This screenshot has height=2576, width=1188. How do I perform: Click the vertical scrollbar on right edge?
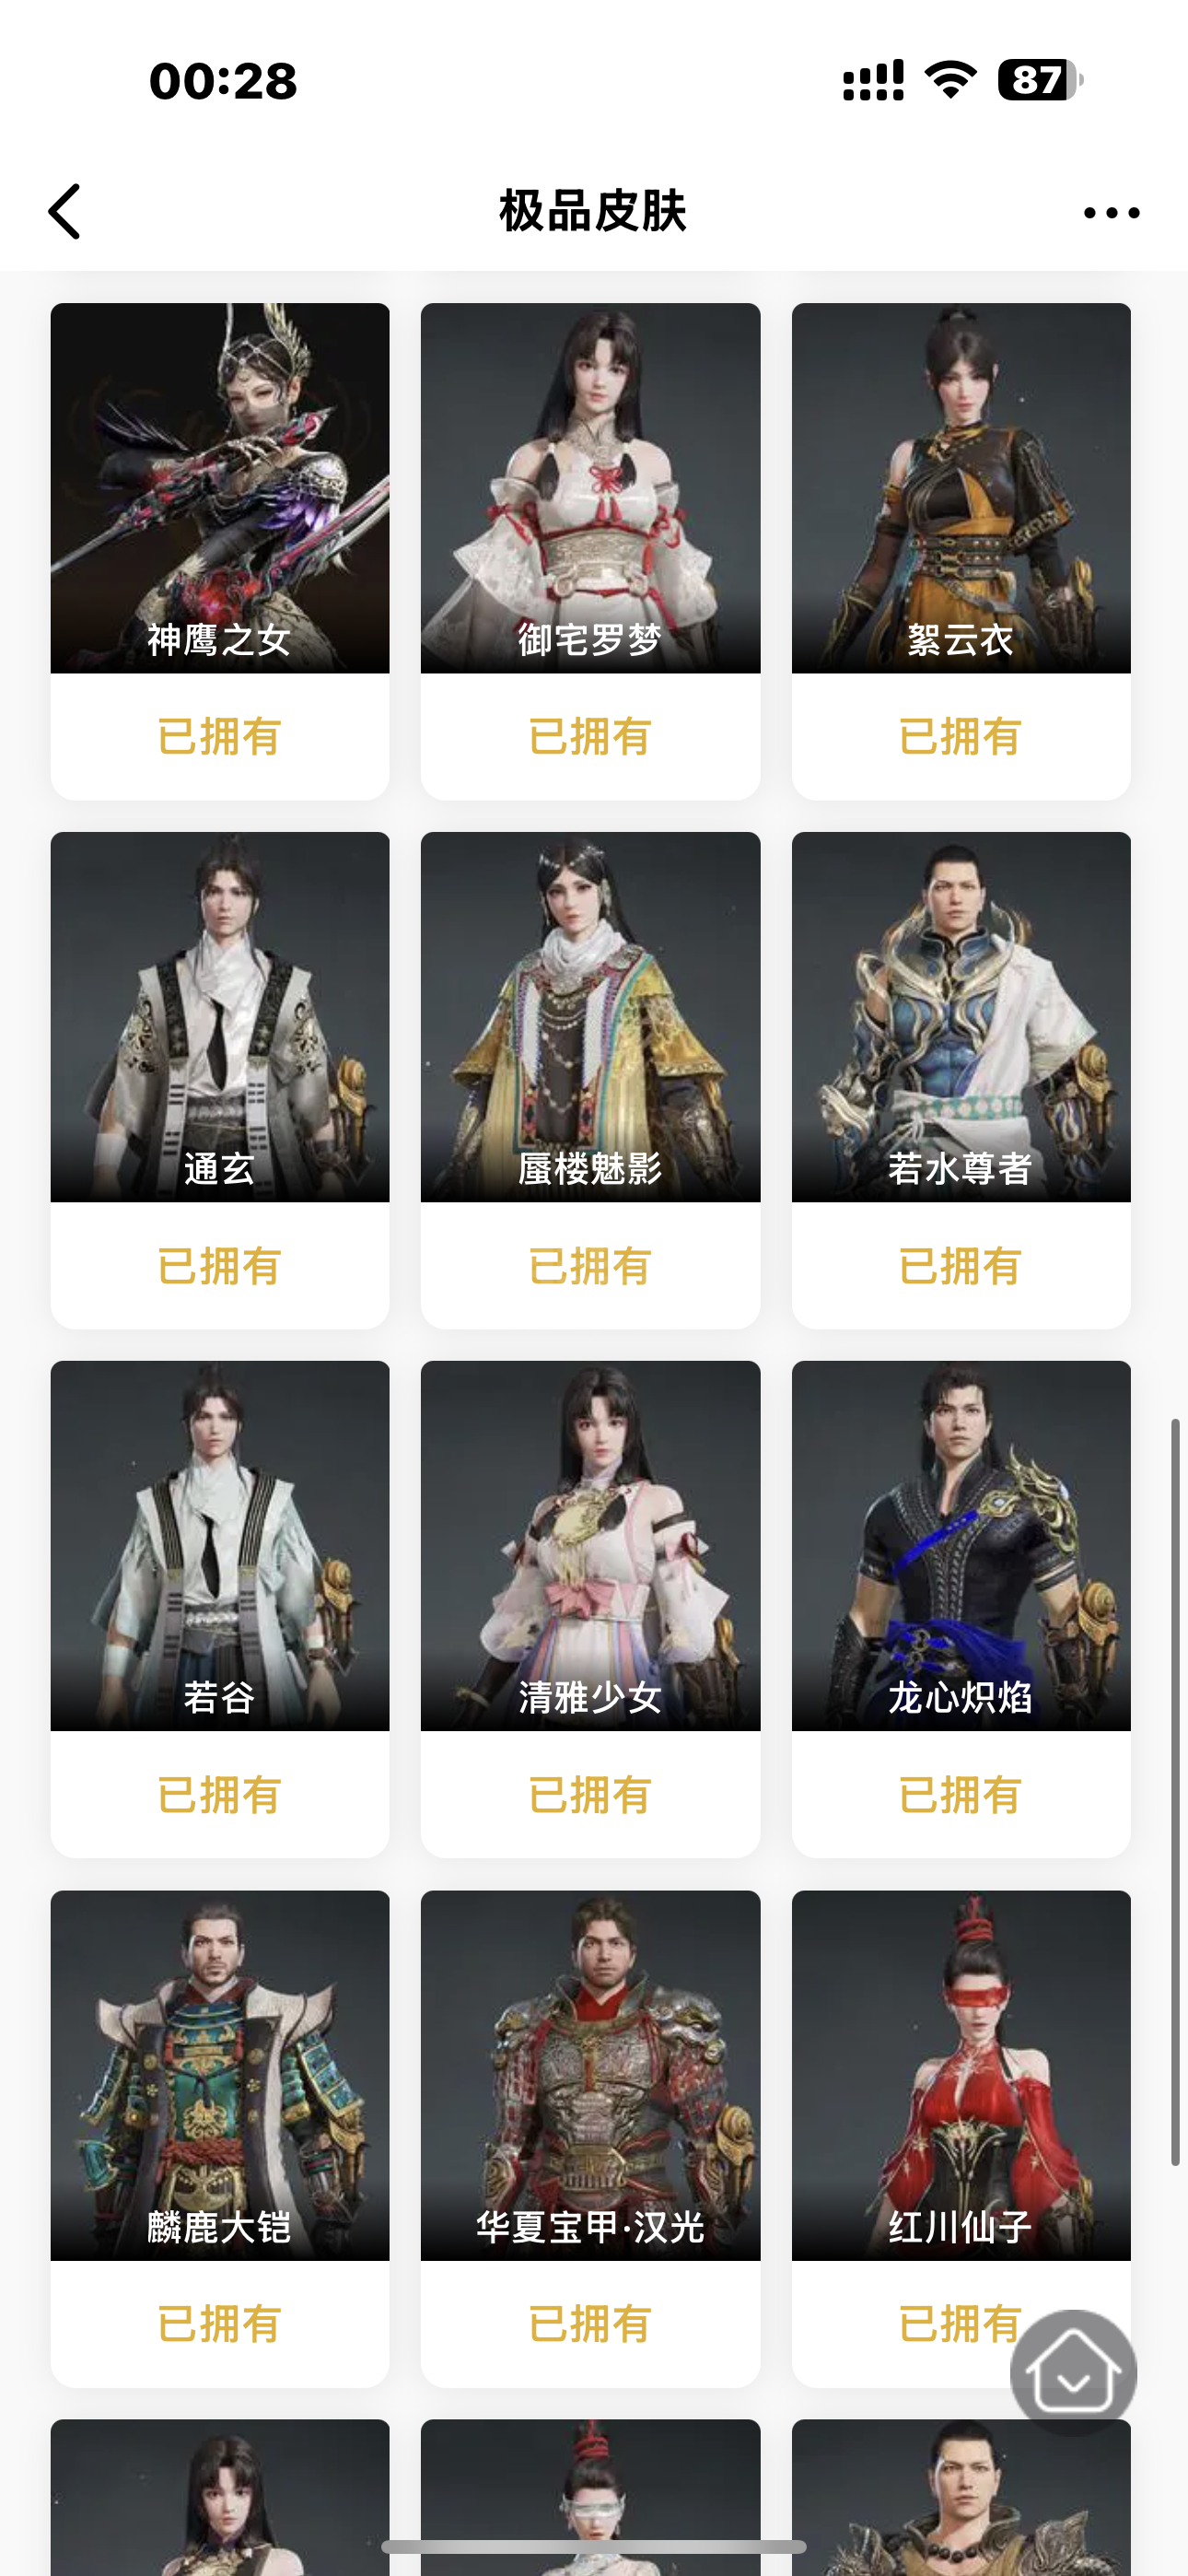click(1176, 1792)
